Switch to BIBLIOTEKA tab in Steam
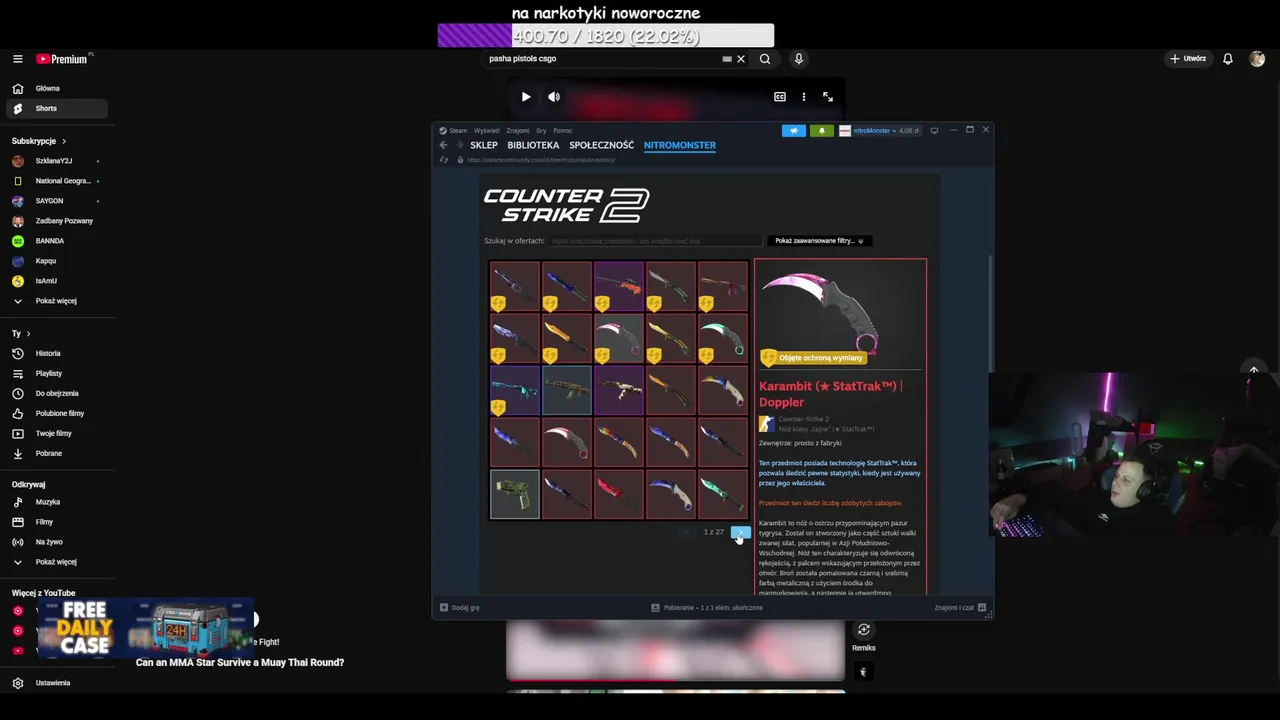Screen dimensions: 1280x720 [533, 145]
